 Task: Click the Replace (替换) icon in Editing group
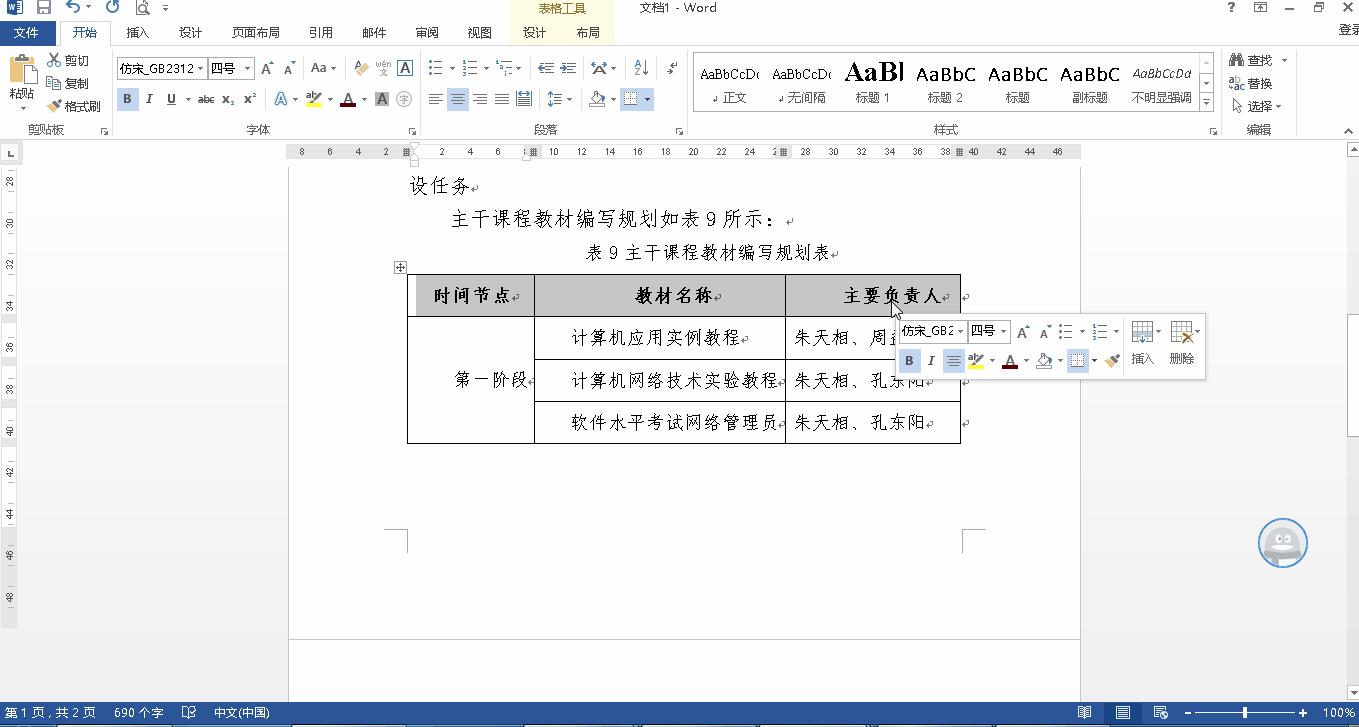point(1241,83)
